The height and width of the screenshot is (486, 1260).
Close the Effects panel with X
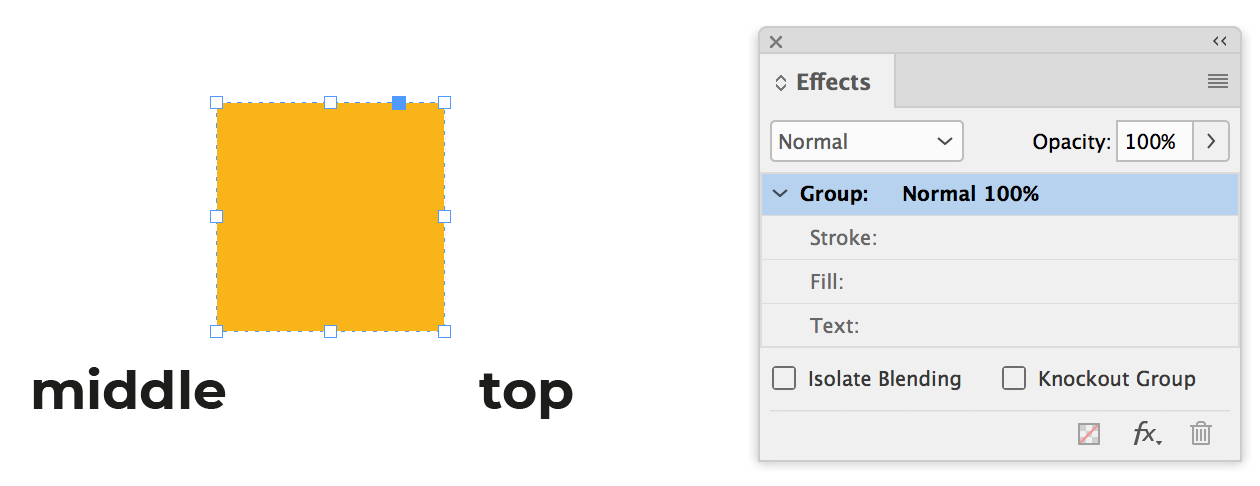(776, 41)
